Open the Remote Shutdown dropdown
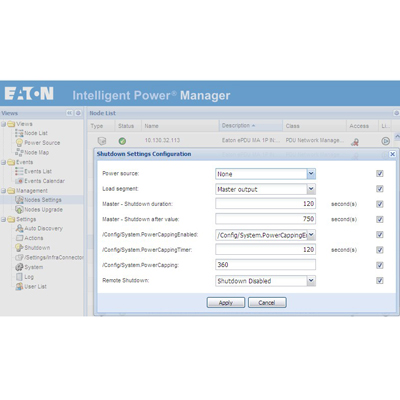 pyautogui.click(x=311, y=281)
